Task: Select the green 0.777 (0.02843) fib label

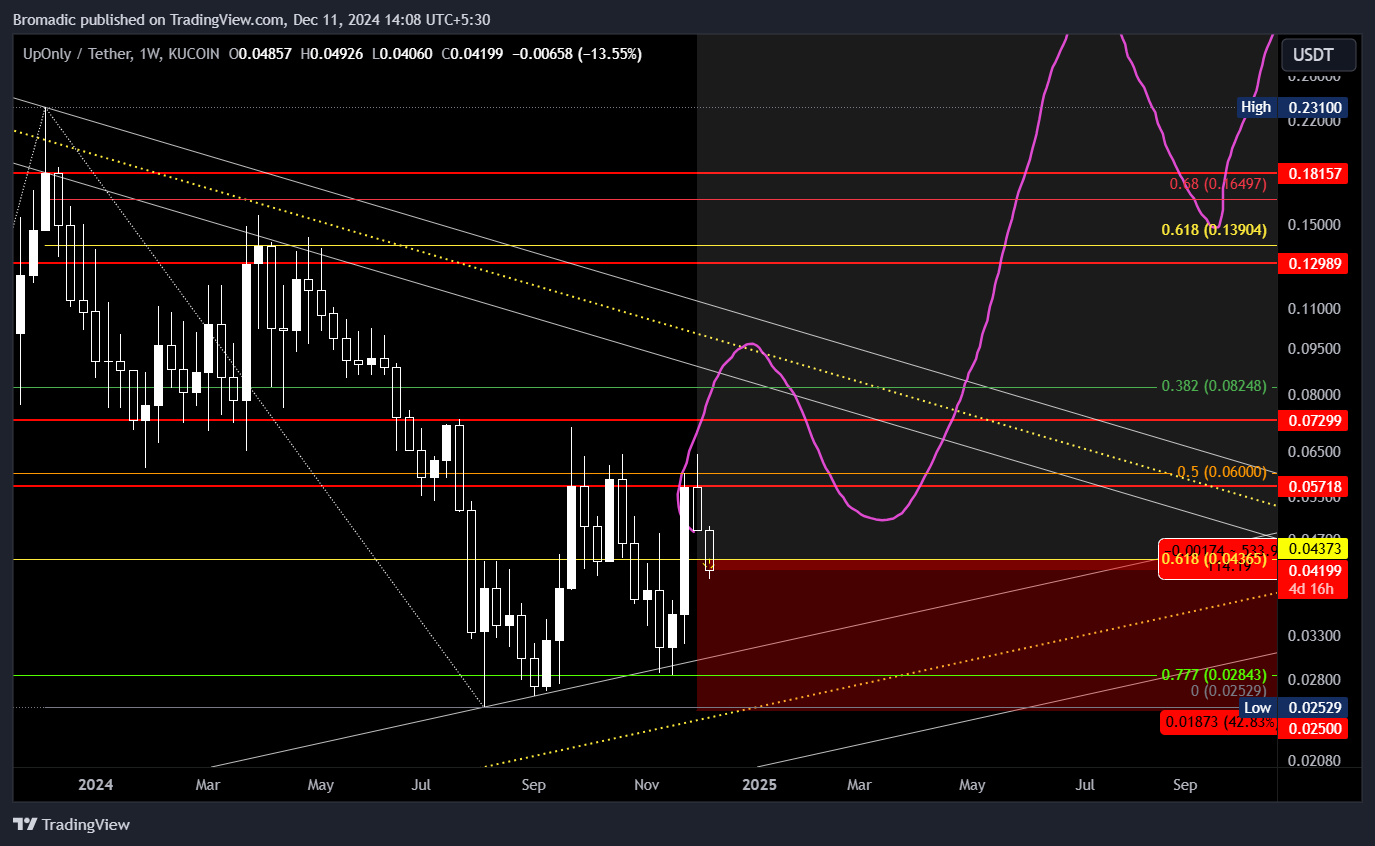Action: pyautogui.click(x=1214, y=675)
